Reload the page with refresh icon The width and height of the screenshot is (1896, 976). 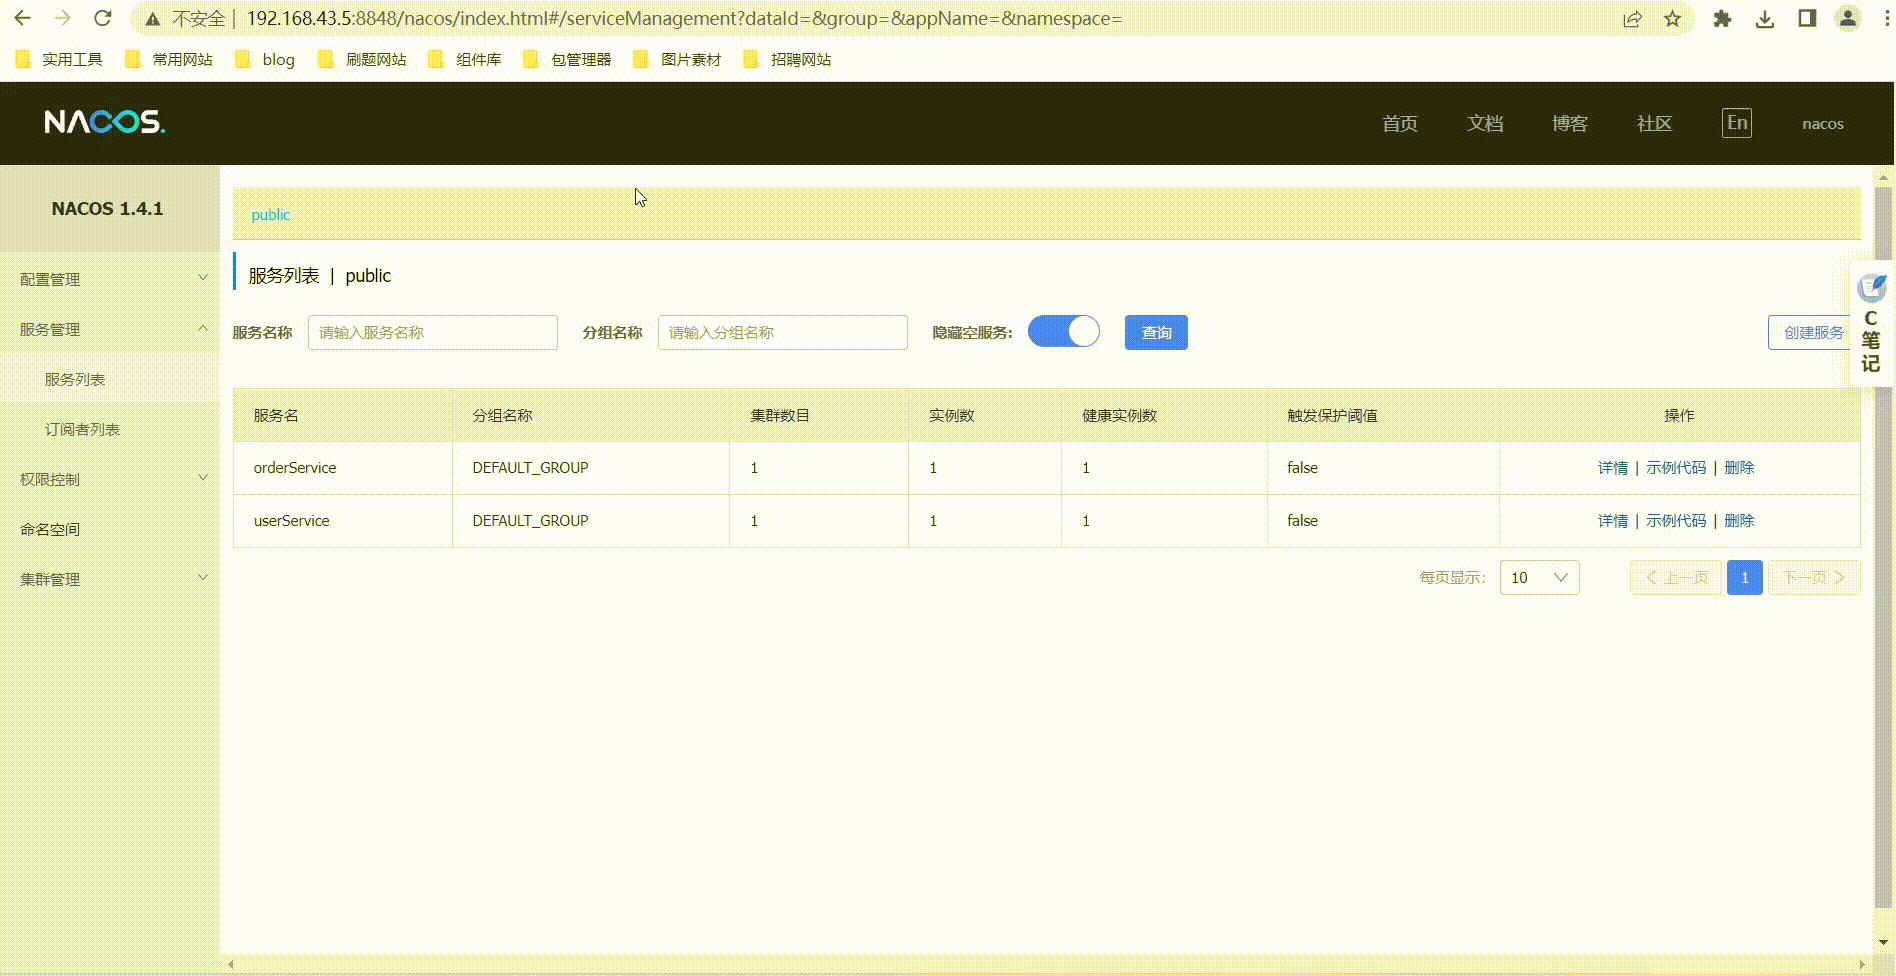[102, 18]
